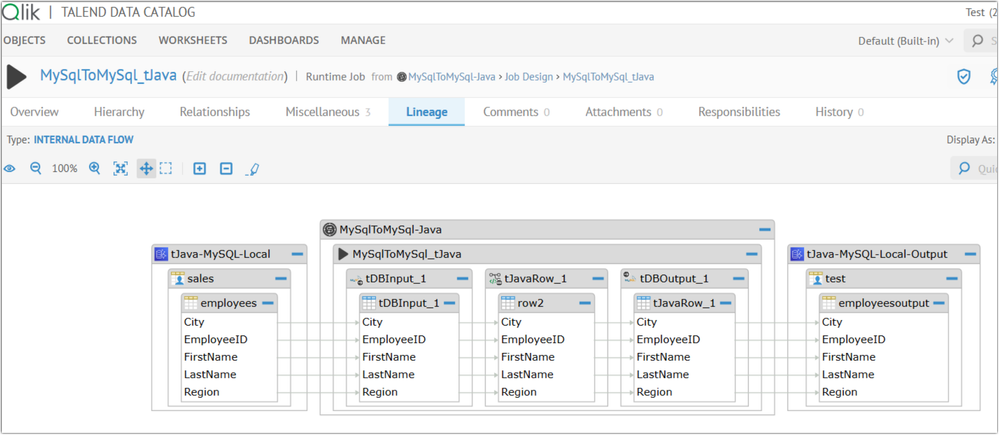
Task: Click the tJavaRow_1 component icon
Action: (495, 278)
